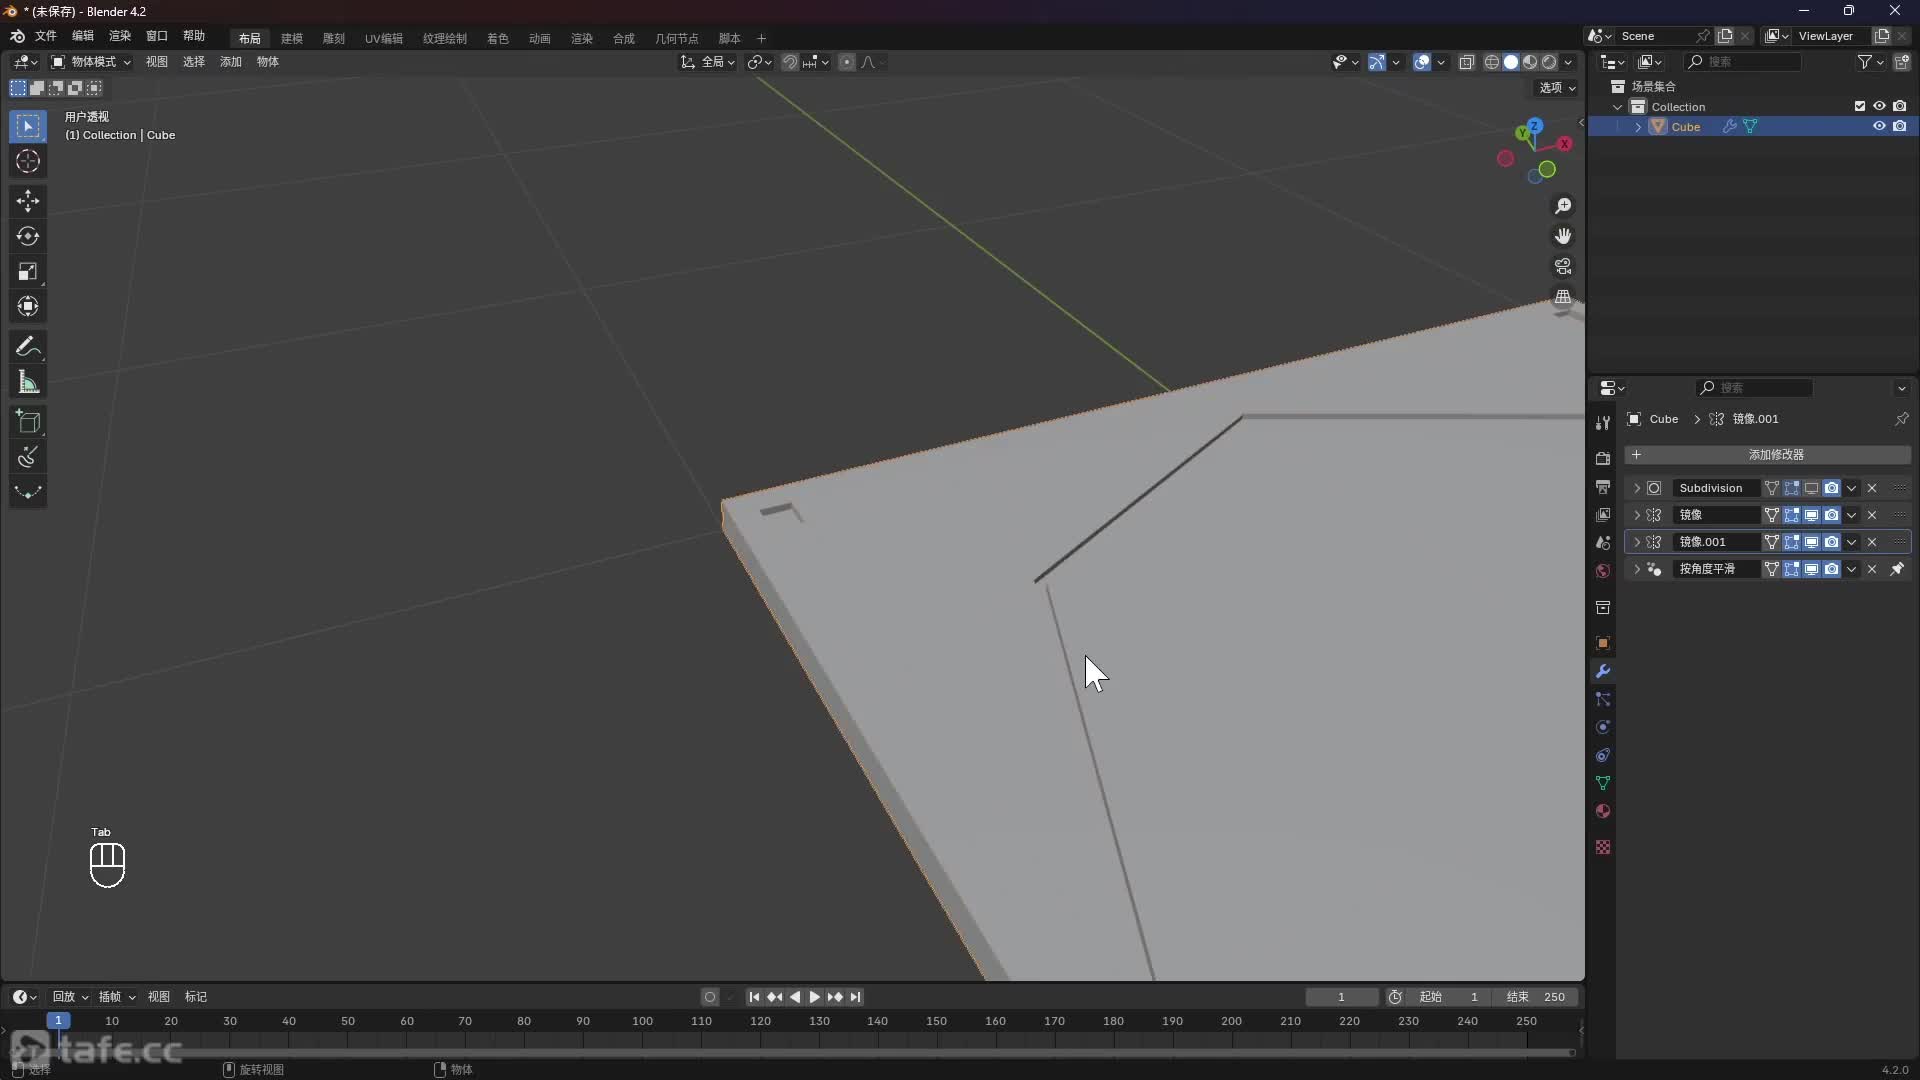The height and width of the screenshot is (1080, 1920).
Task: Remove the 镜像 modifier
Action: (1872, 515)
